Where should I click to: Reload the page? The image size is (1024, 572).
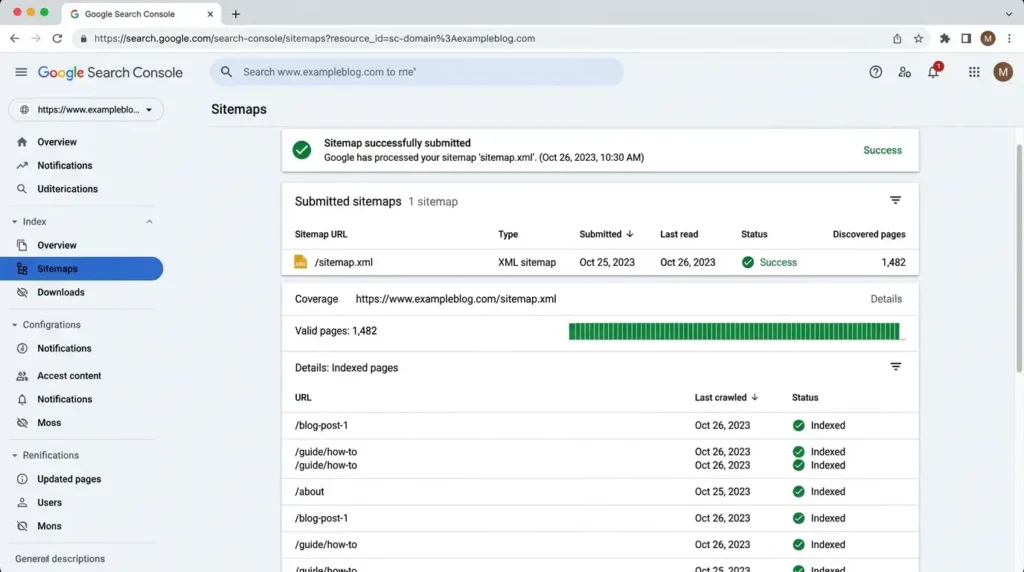pyautogui.click(x=57, y=39)
